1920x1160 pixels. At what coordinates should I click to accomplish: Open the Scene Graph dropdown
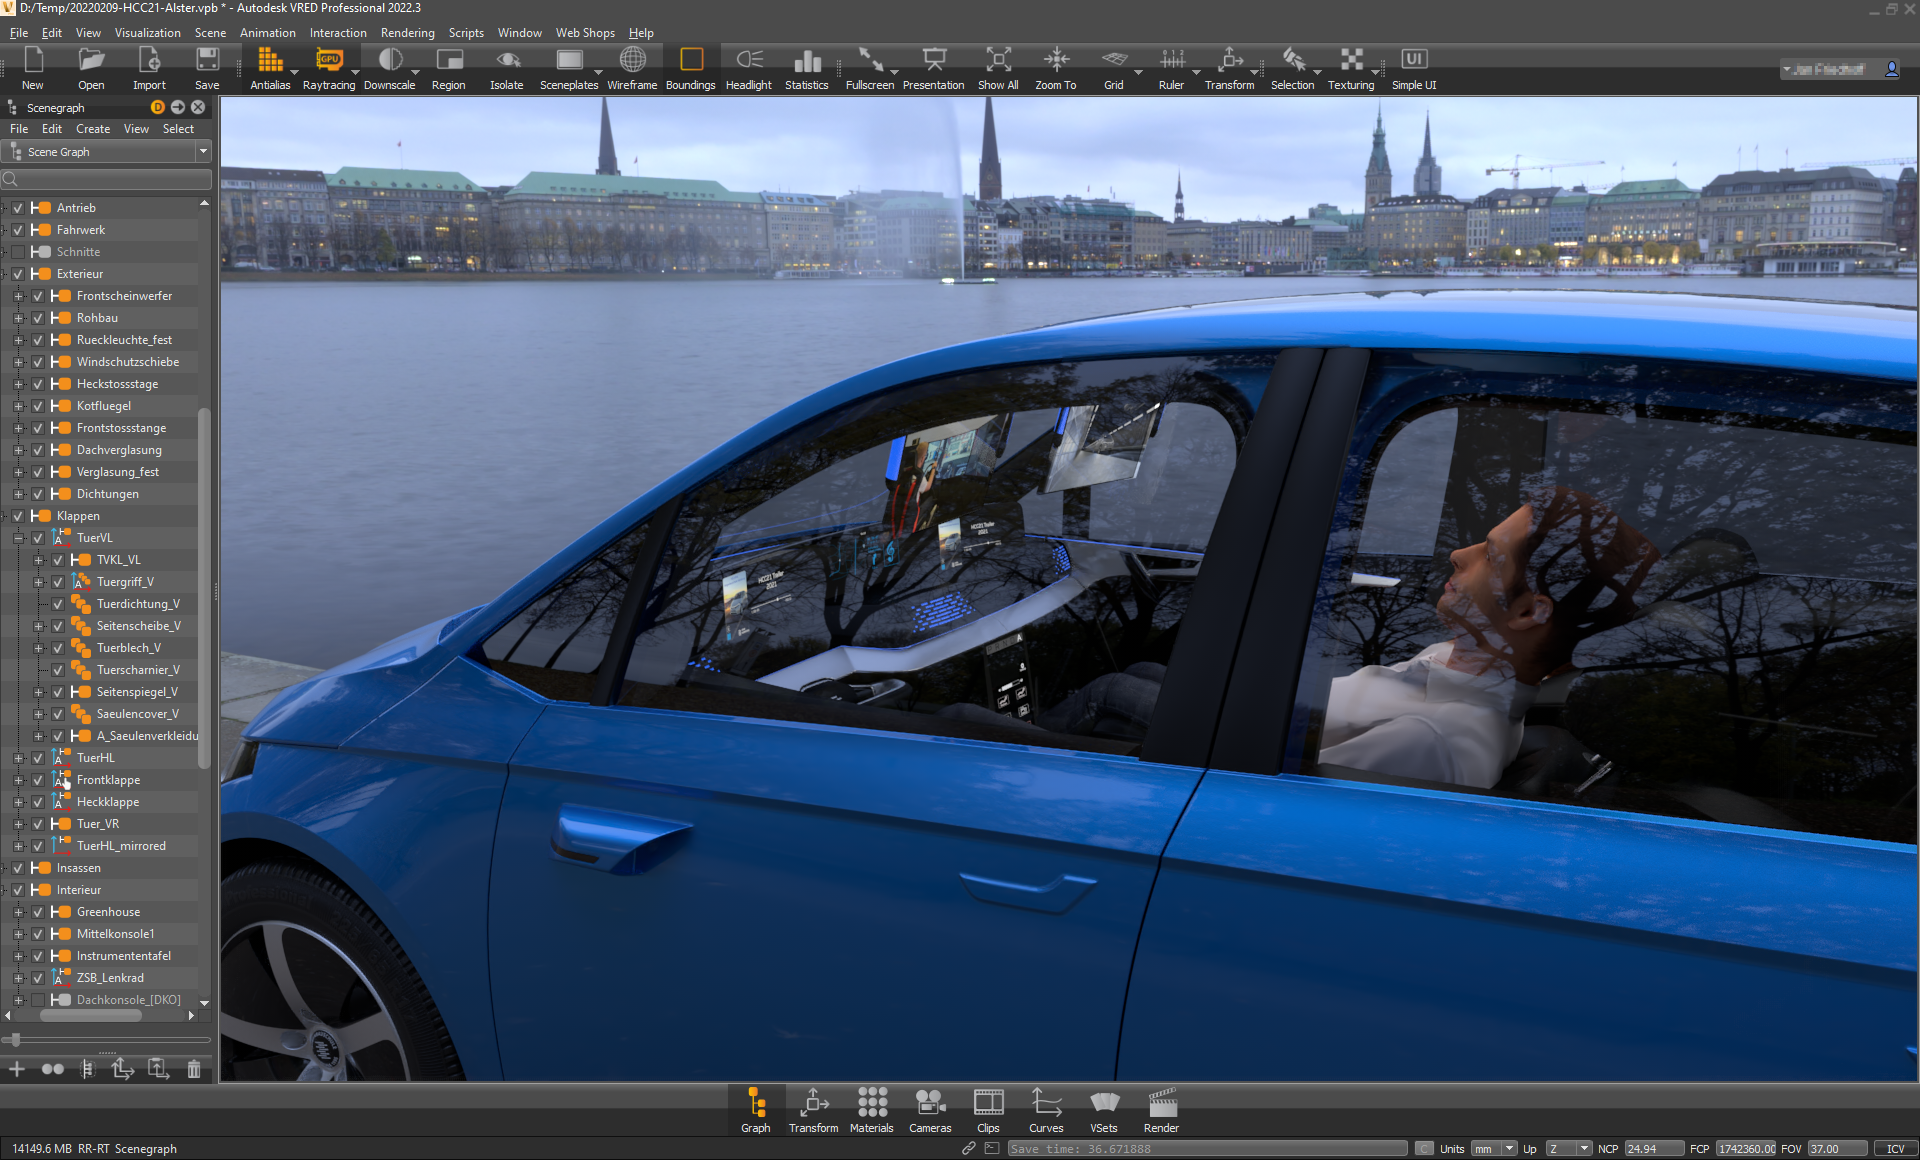(203, 152)
